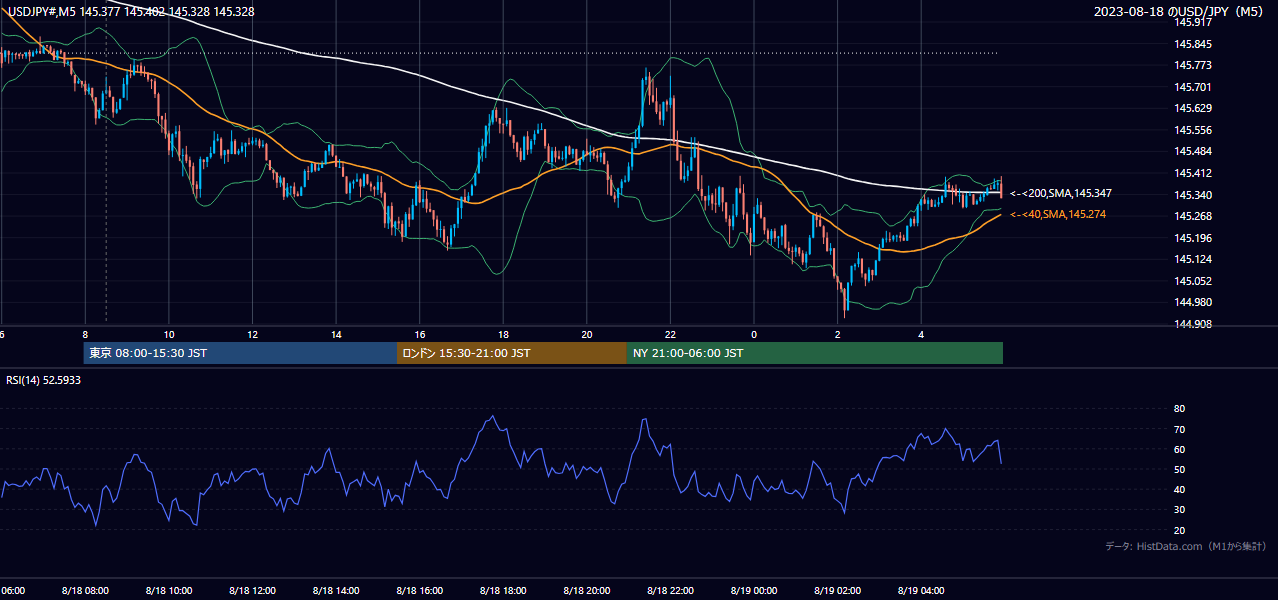
Task: Click hour label 14 on the candlestick time axis
Action: coord(336,334)
